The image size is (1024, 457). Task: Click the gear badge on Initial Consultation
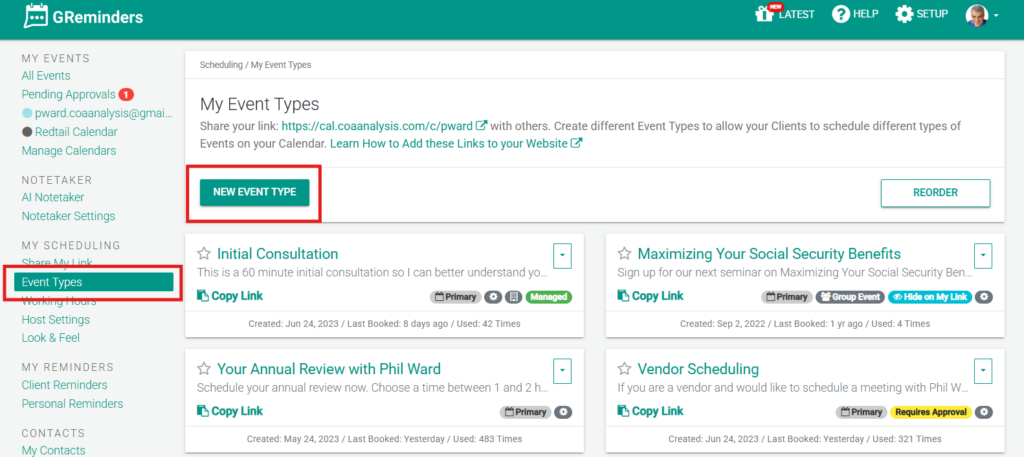(x=493, y=297)
